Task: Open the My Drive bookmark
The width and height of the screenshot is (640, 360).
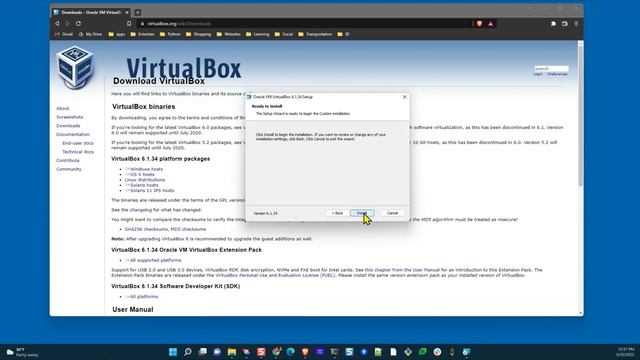Action: (90, 34)
